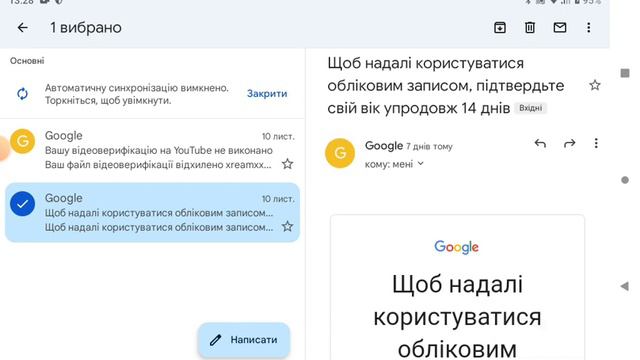Archive the selected email
Viewport: 640px width, 360px height.
[x=500, y=27]
